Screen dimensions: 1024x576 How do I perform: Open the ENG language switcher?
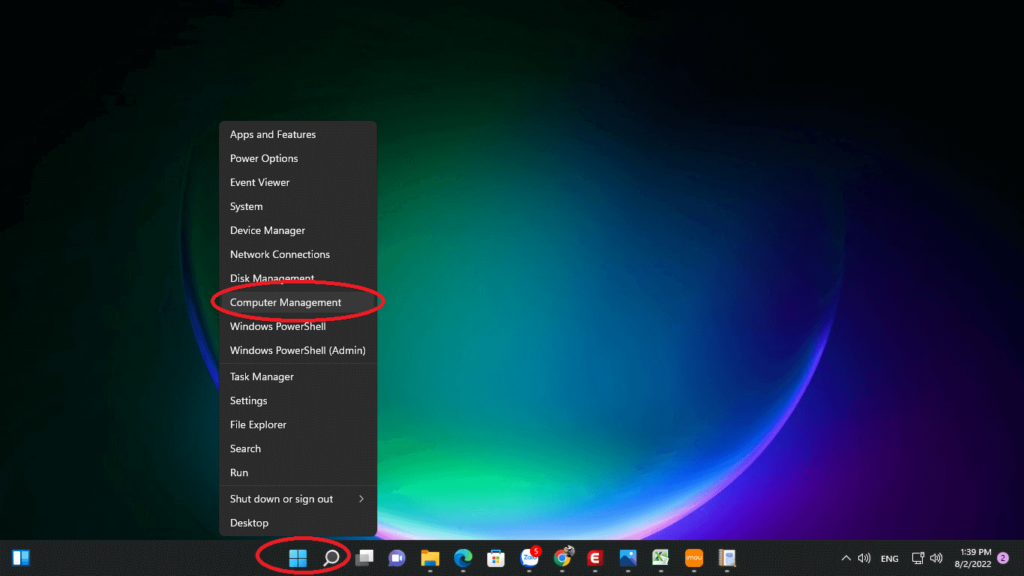(889, 559)
